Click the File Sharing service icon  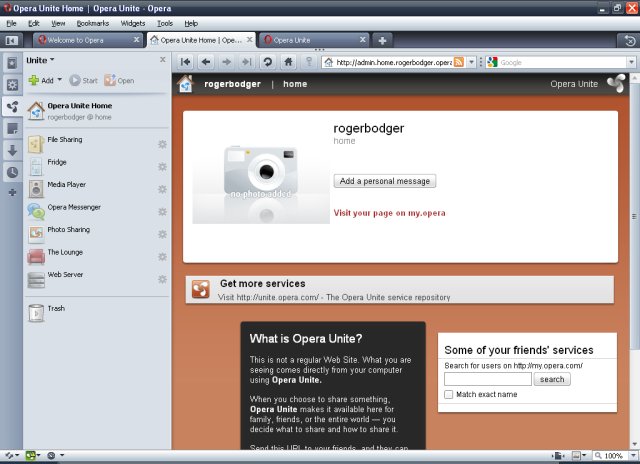(36, 144)
